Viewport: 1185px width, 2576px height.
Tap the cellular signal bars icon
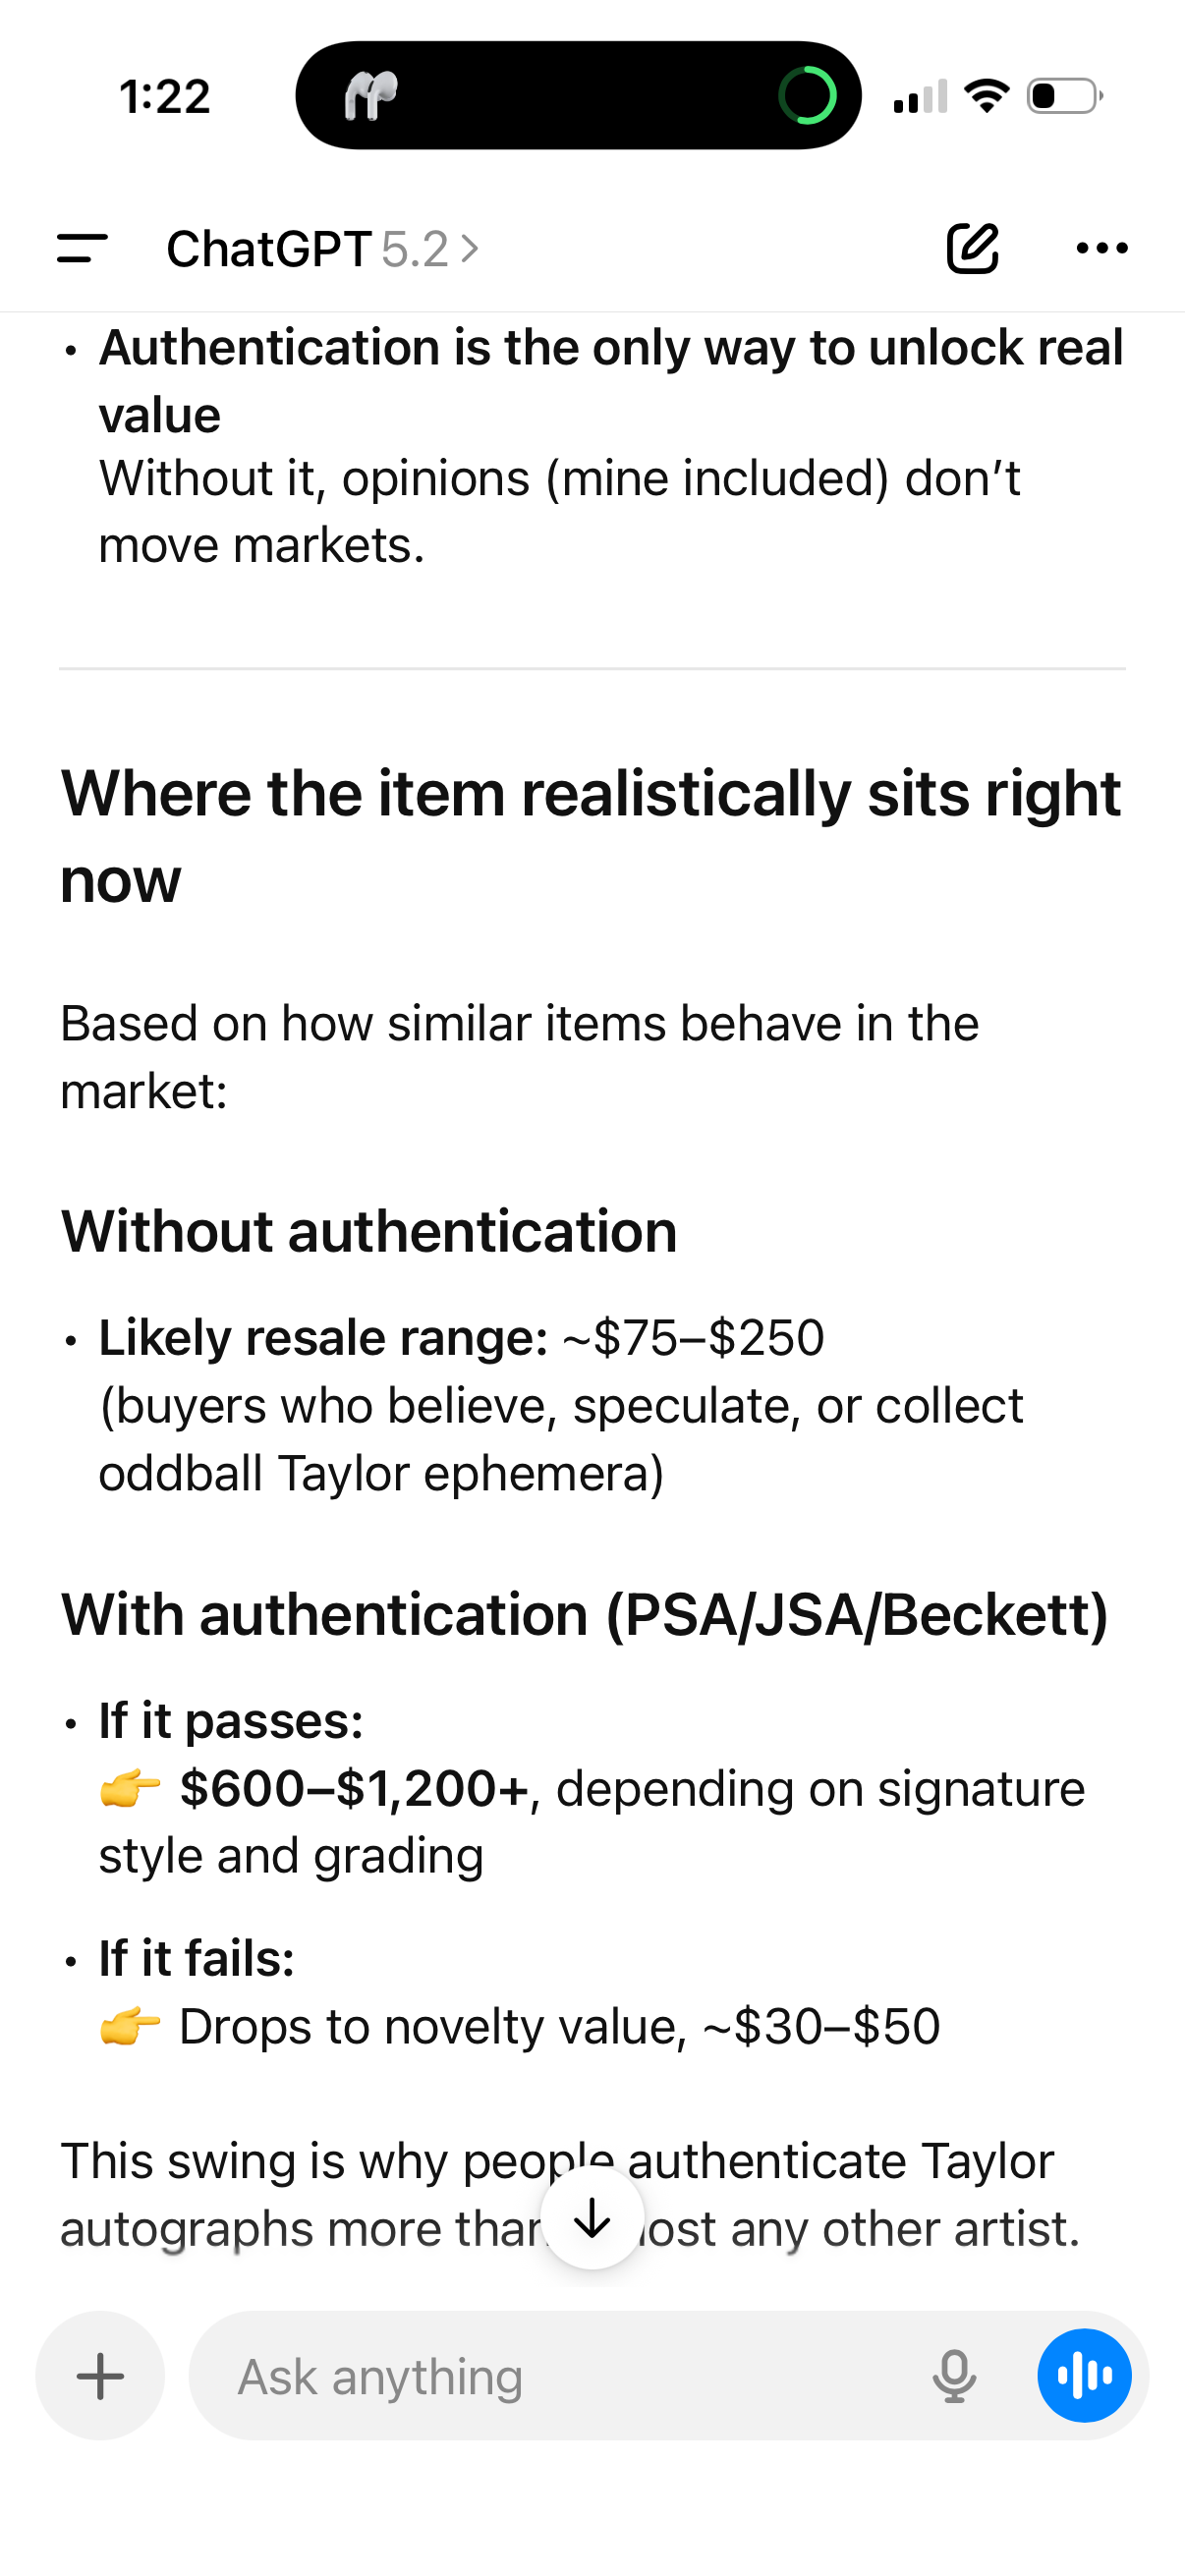(x=920, y=96)
